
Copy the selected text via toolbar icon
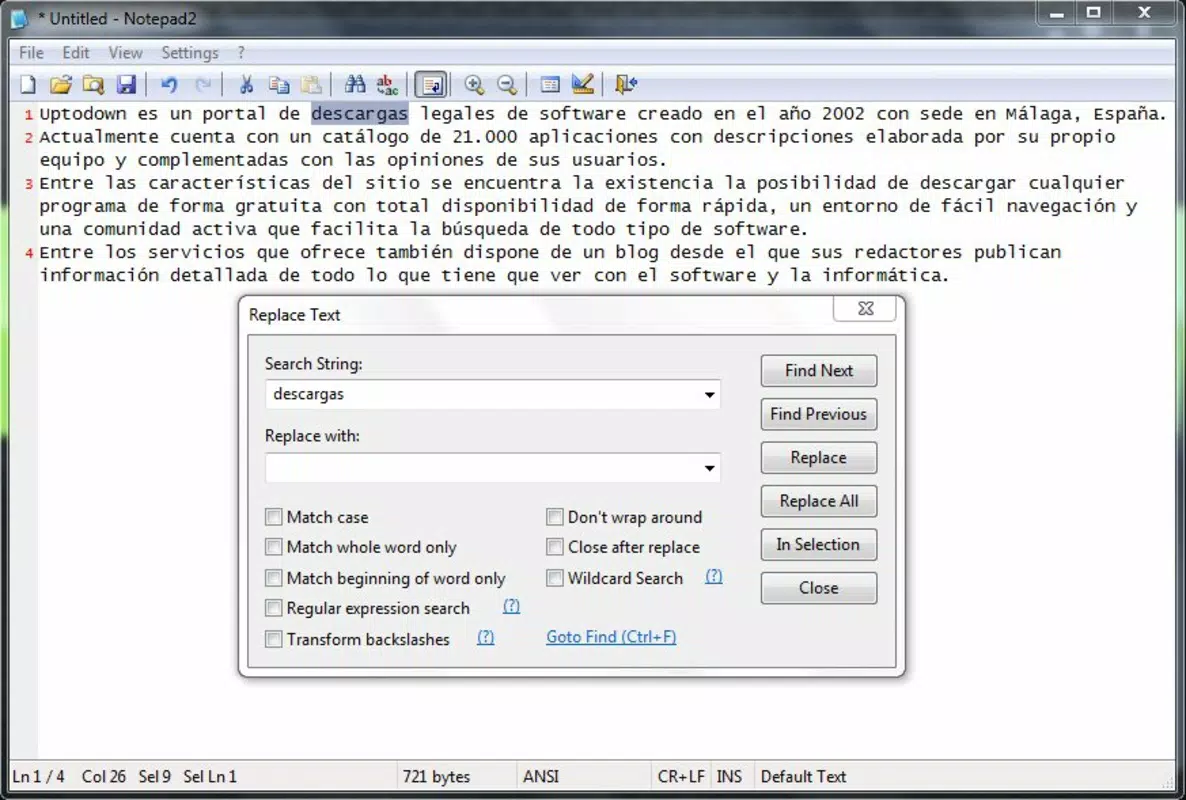[x=279, y=84]
